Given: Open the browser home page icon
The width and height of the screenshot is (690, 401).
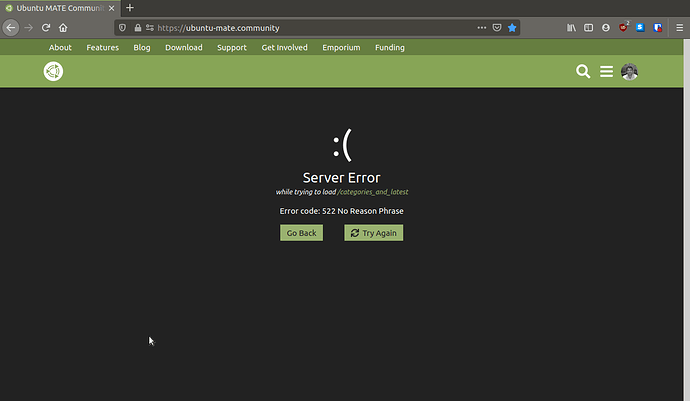Looking at the screenshot, I should coord(63,28).
